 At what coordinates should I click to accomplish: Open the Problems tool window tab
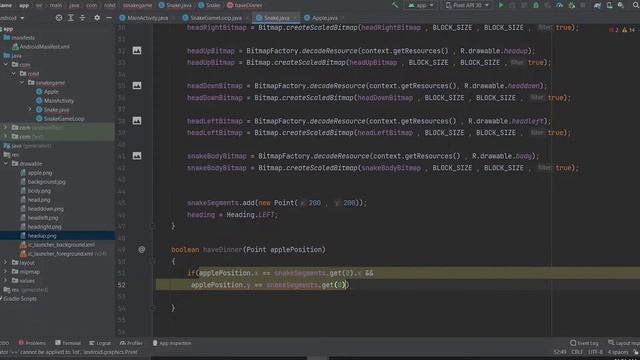point(32,343)
